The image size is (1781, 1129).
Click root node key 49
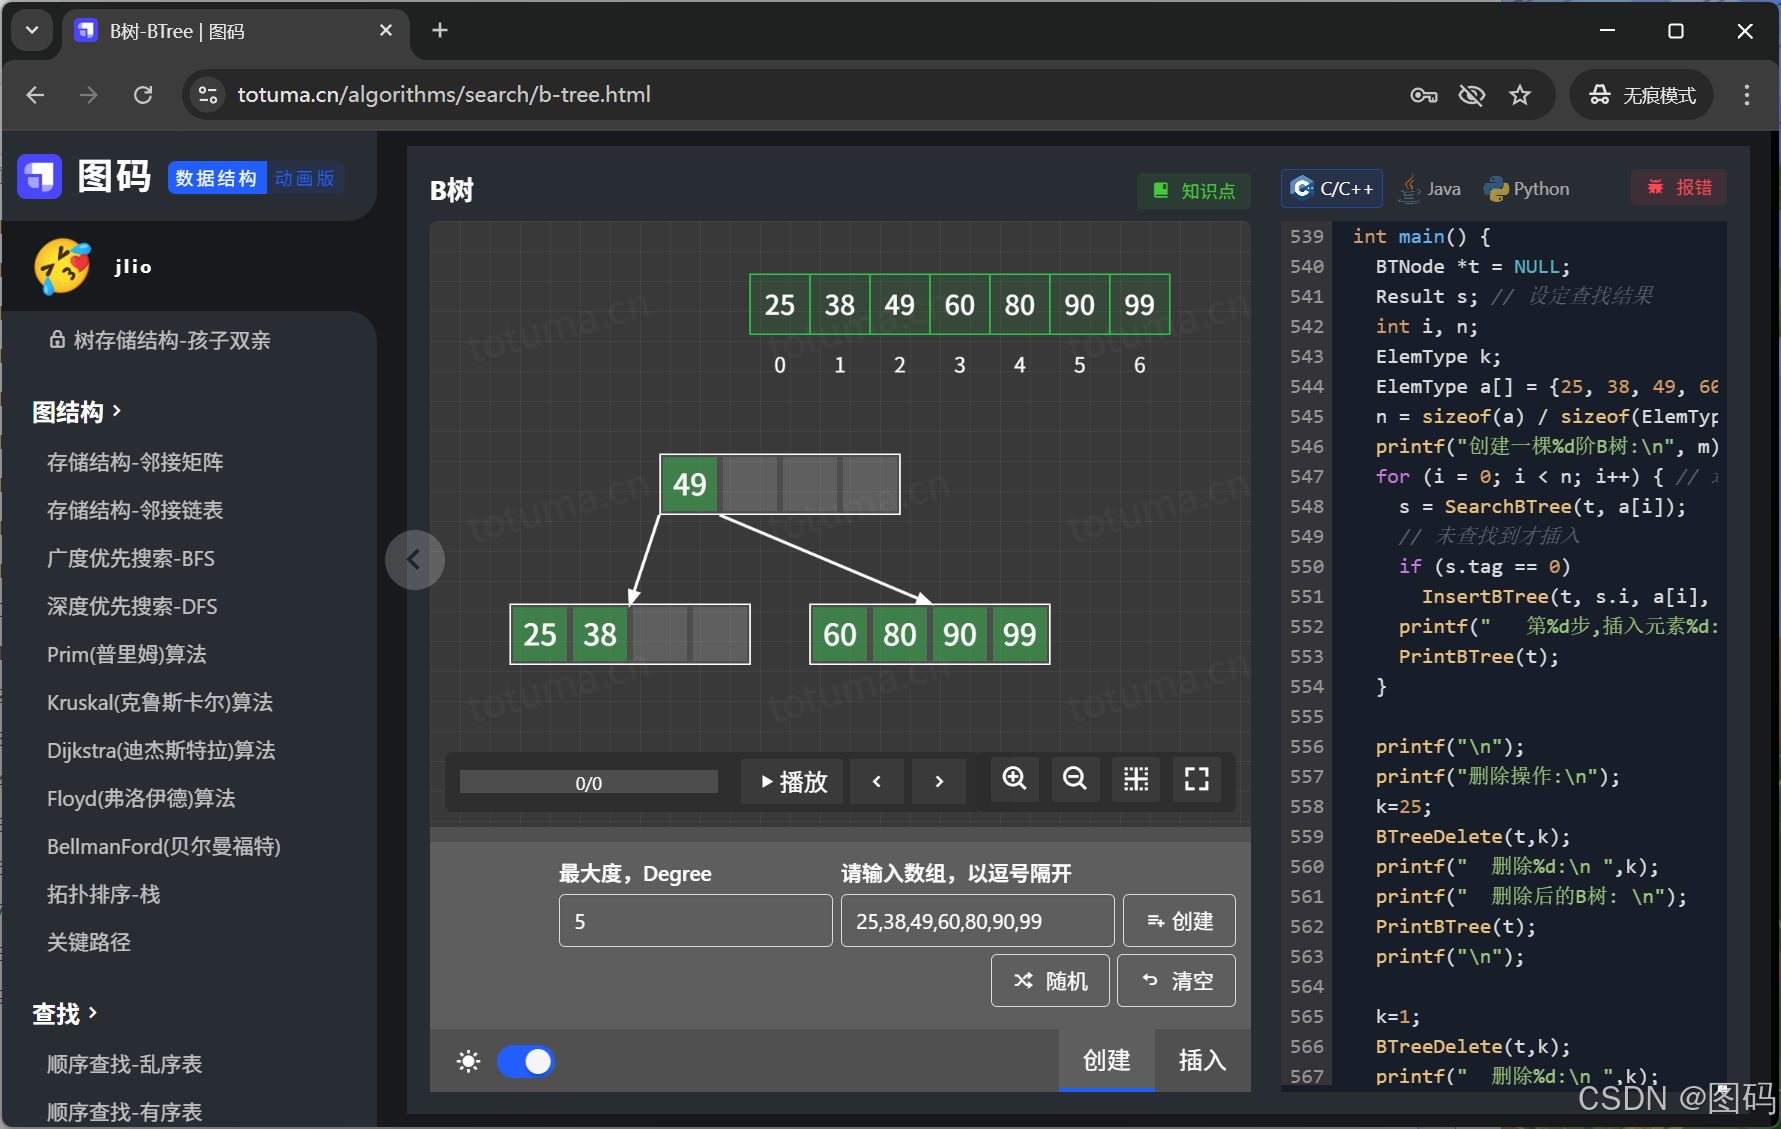click(x=690, y=484)
